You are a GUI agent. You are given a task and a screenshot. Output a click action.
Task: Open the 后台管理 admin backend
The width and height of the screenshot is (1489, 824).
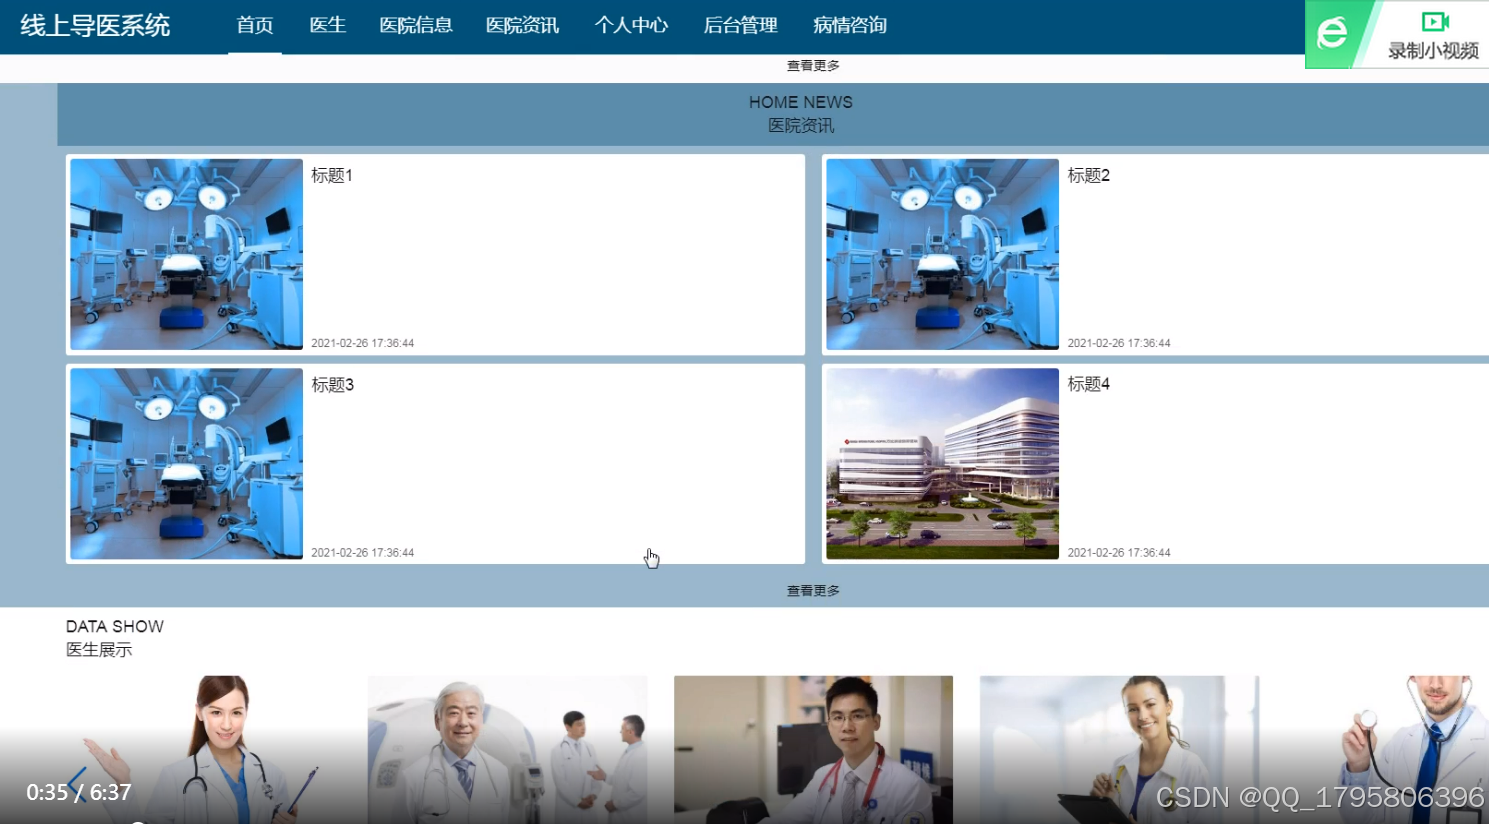(x=739, y=26)
